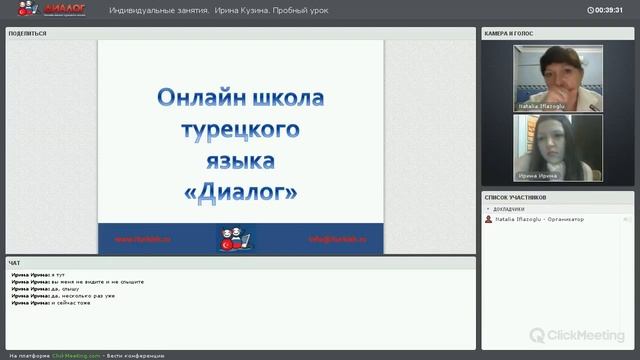Open the Чат panel header

click(x=240, y=263)
